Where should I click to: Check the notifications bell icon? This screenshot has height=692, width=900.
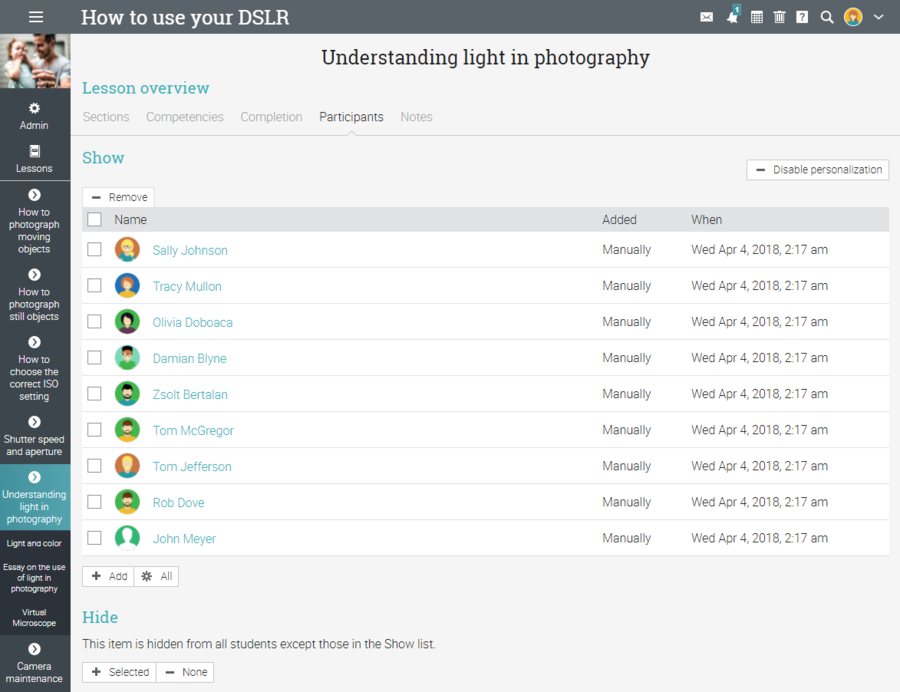point(732,17)
